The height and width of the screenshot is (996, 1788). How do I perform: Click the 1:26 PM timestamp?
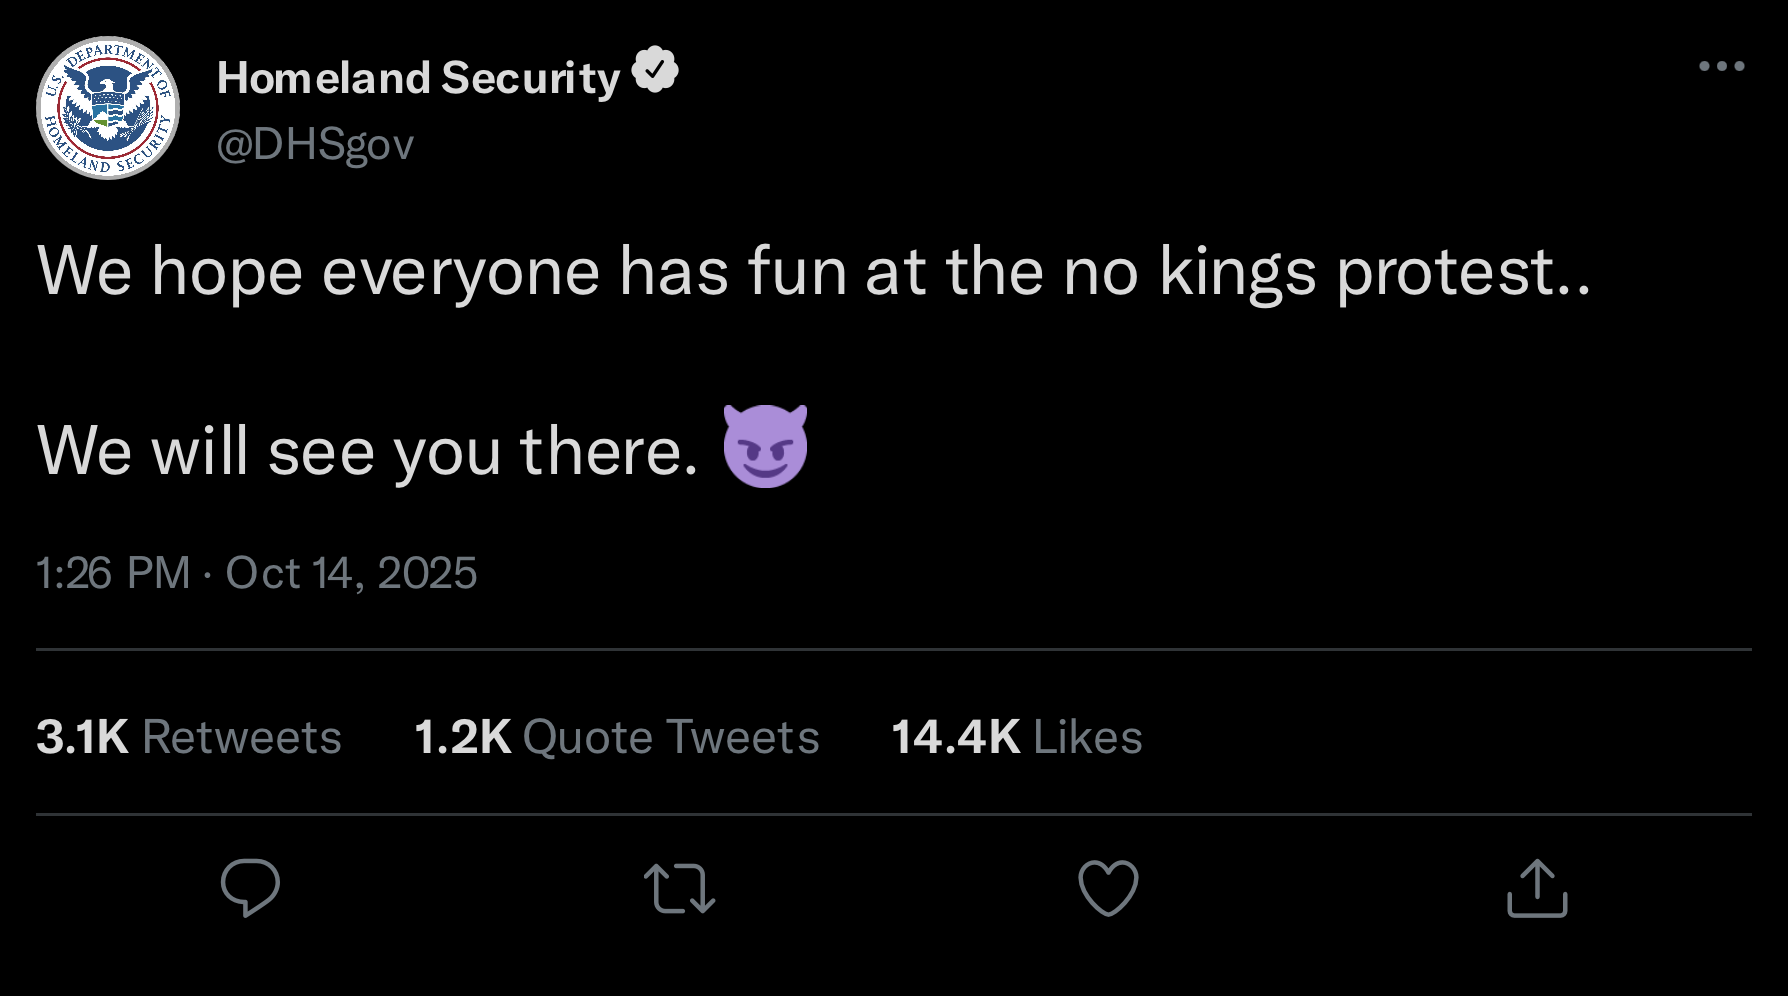coord(113,573)
